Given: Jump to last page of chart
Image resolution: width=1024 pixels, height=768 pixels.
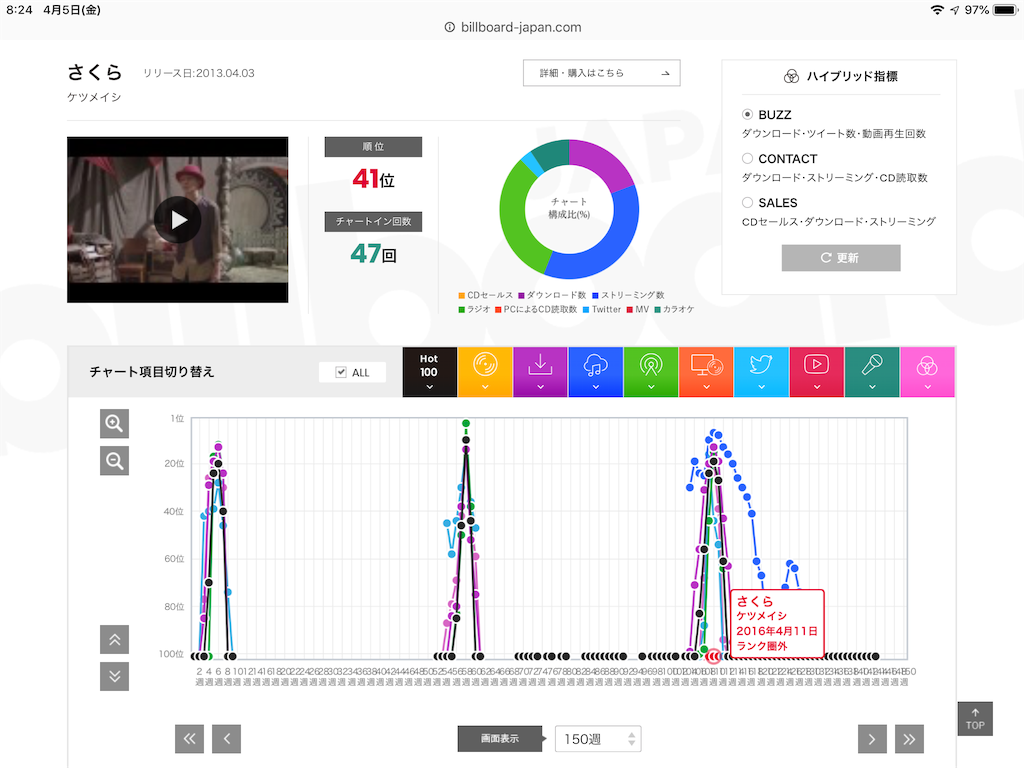Looking at the screenshot, I should (x=909, y=739).
